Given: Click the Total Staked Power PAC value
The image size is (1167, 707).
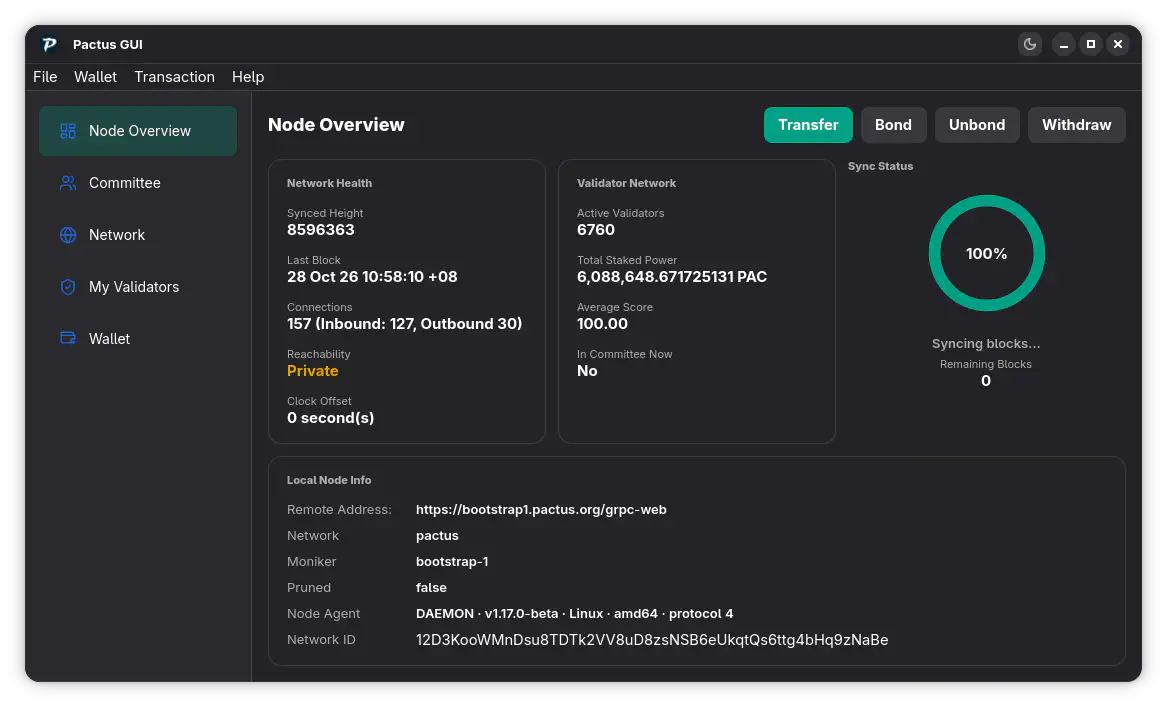Looking at the screenshot, I should 672,277.
